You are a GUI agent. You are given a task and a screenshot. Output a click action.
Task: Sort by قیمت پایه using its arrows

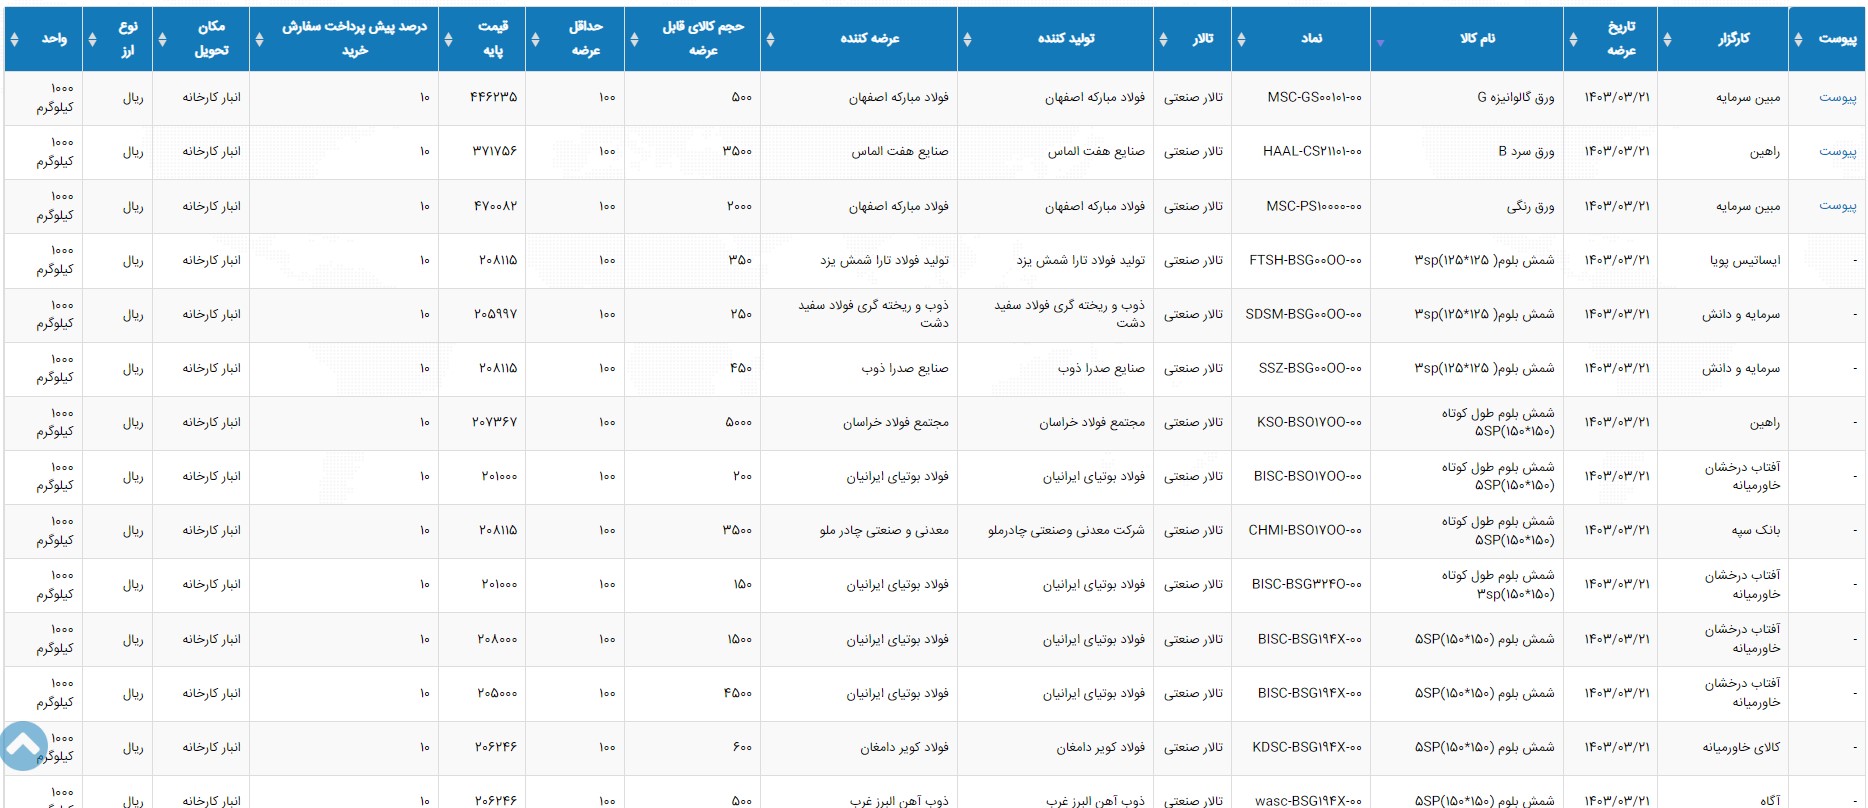(446, 39)
